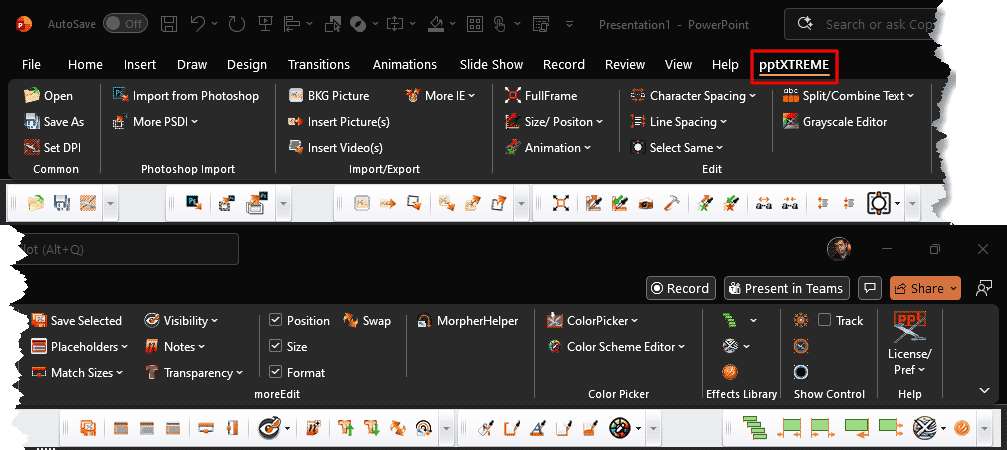The height and width of the screenshot is (450, 1007).
Task: Click orange ball icon in Effects Library
Action: [730, 371]
